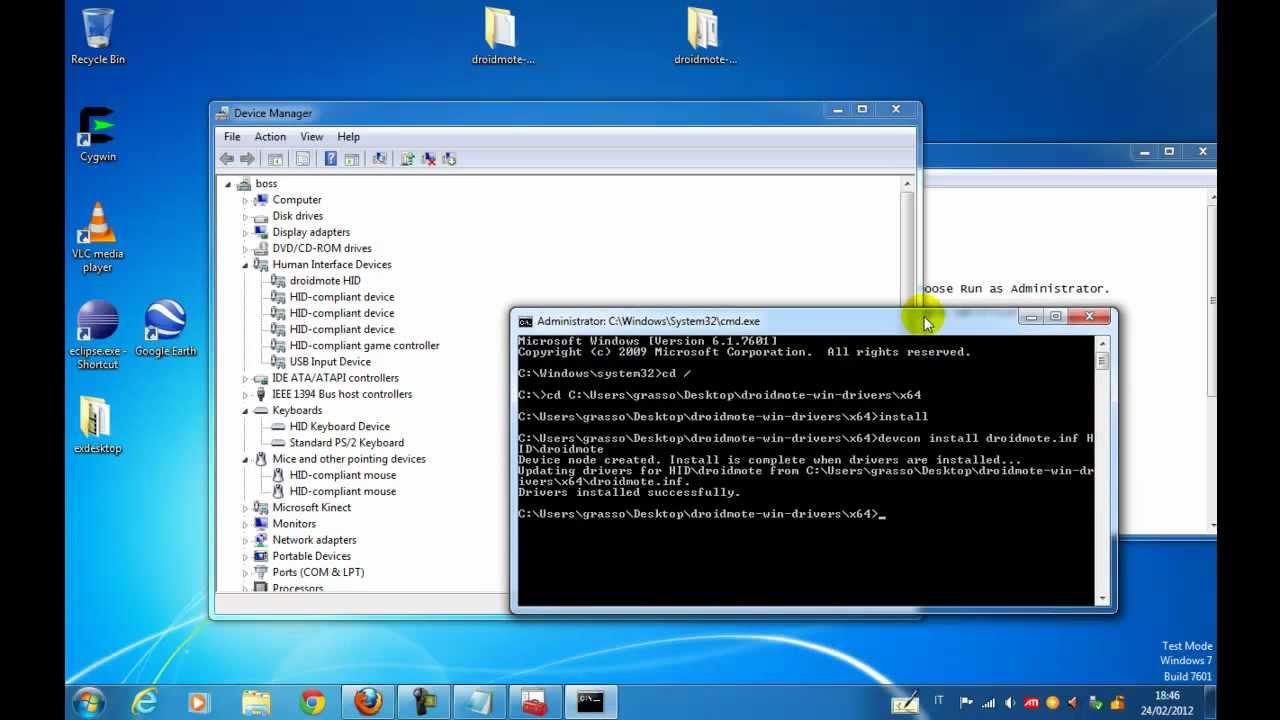
Task: Click the Forward arrow in Device Manager toolbar
Action: [x=248, y=159]
